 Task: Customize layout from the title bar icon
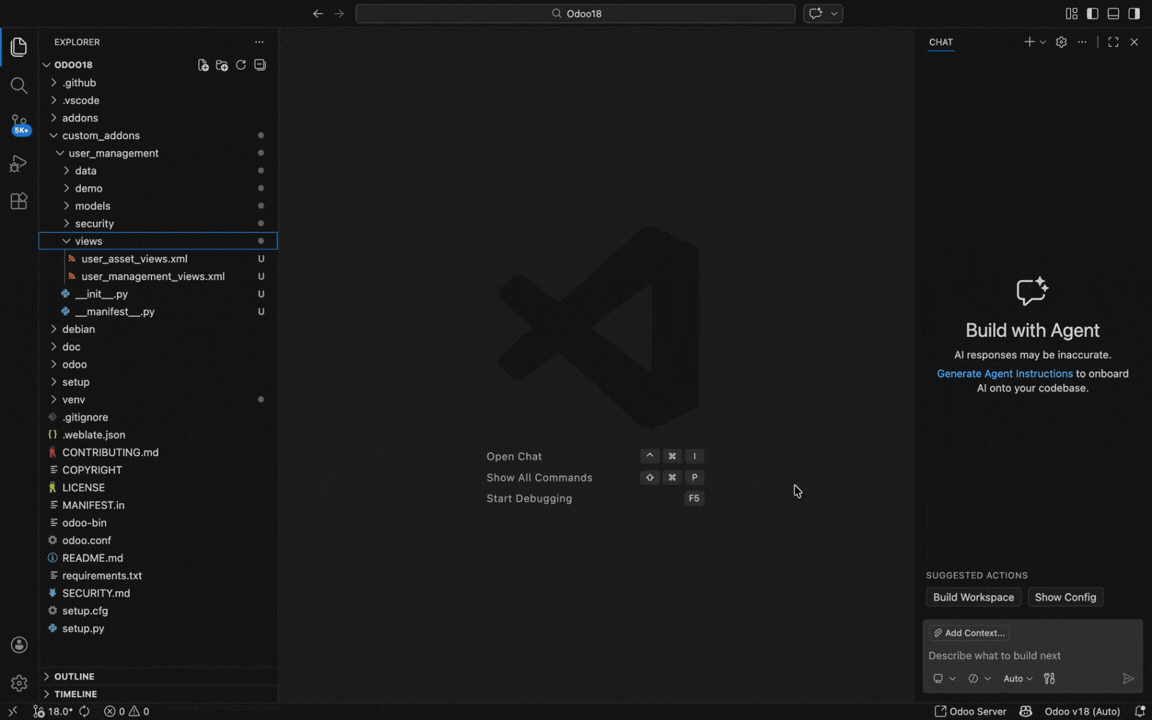coord(1072,13)
